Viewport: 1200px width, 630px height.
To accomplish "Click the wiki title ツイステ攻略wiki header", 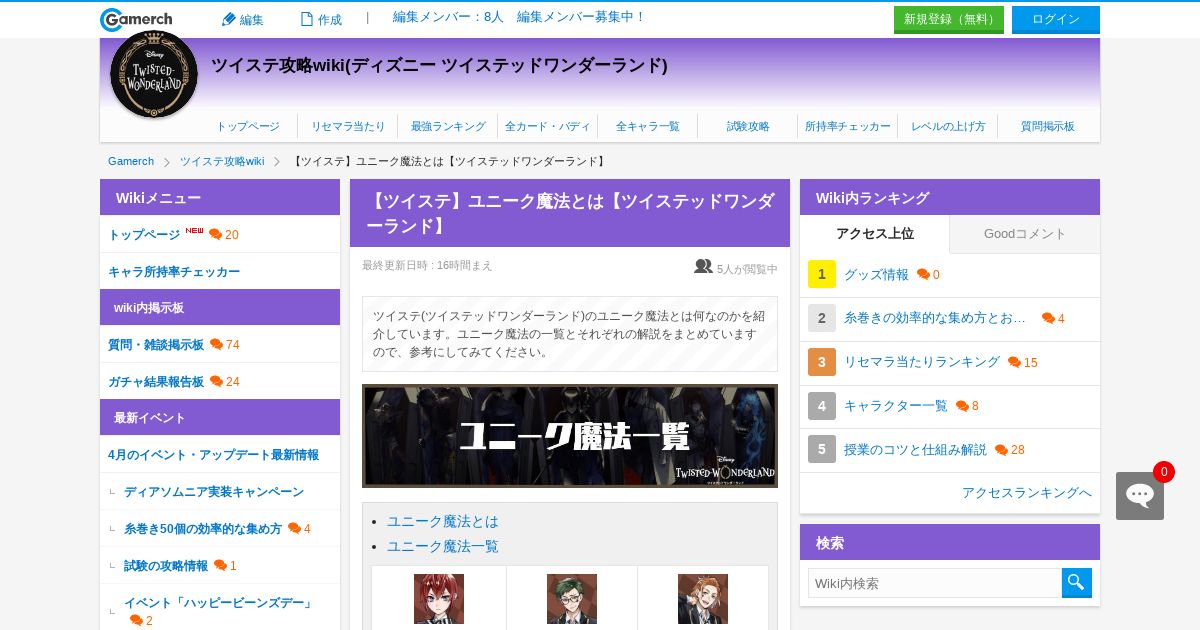I will click(439, 66).
